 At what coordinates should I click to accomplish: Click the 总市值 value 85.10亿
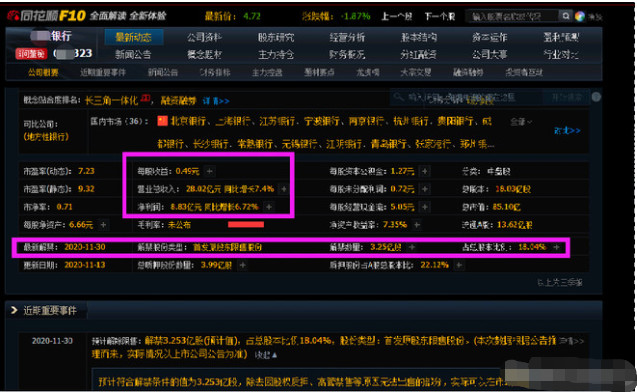pyautogui.click(x=506, y=207)
